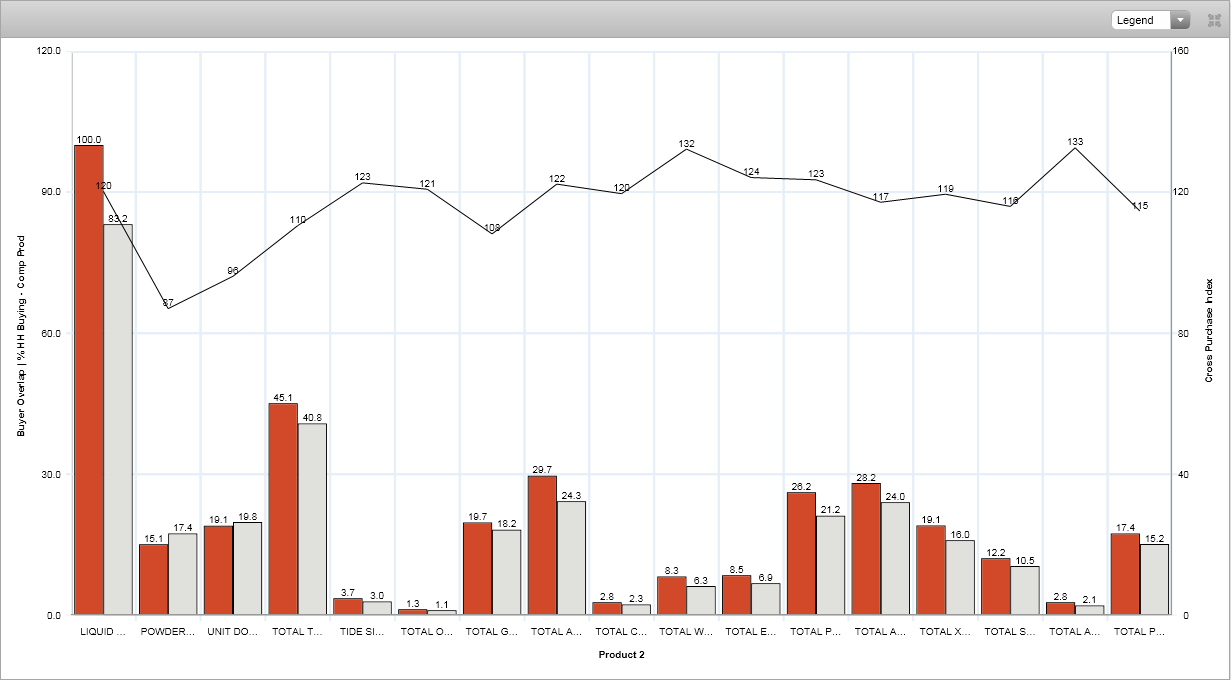Click the grey bar labeled 83.2

[x=118, y=420]
